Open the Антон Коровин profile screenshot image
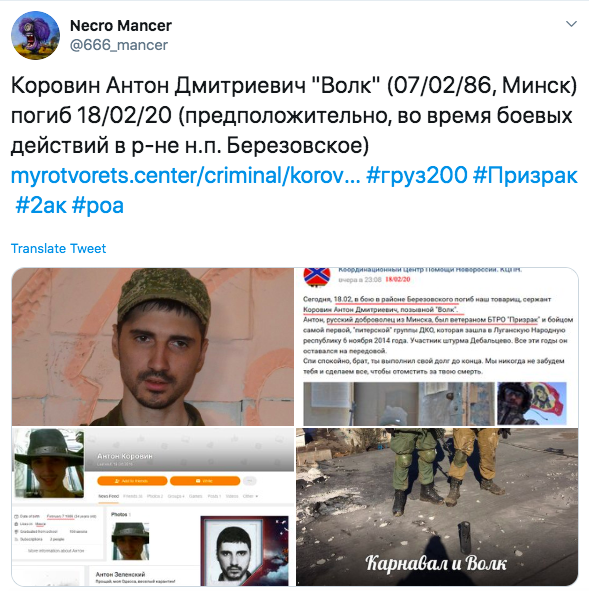This screenshot has width=589, height=591. [x=153, y=507]
